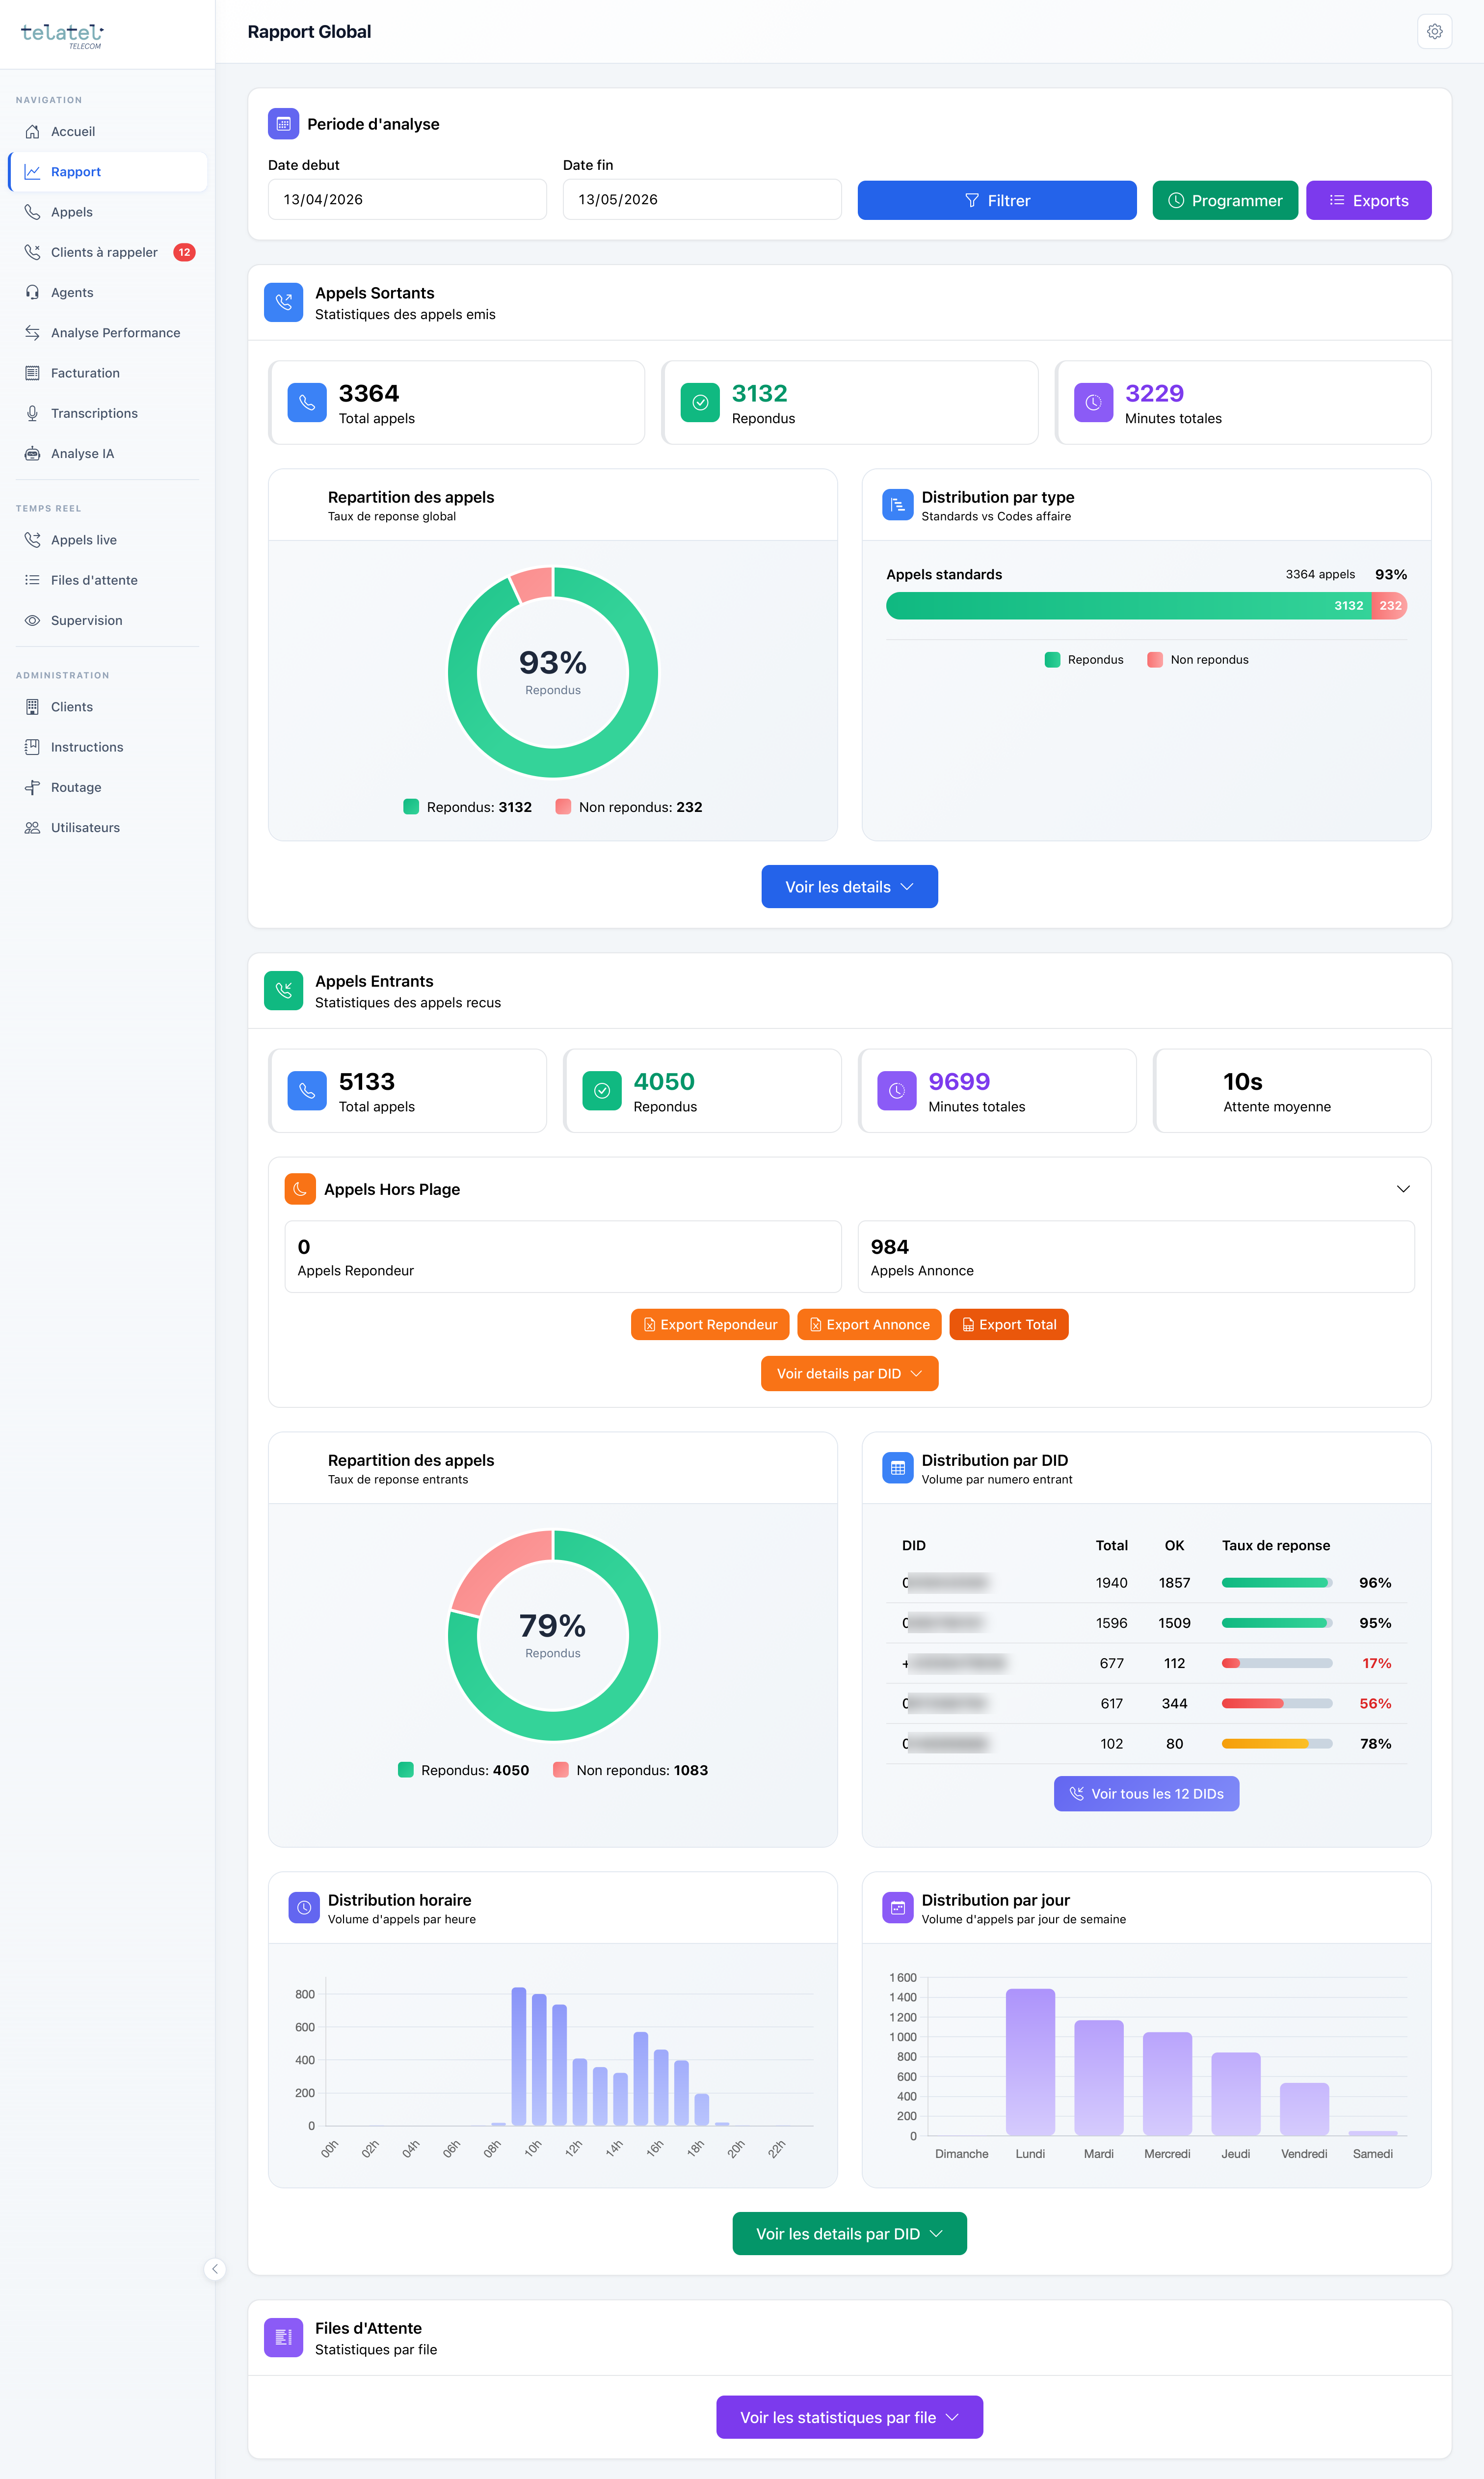
Task: Click the clock icon on the 3229 card
Action: click(1093, 403)
